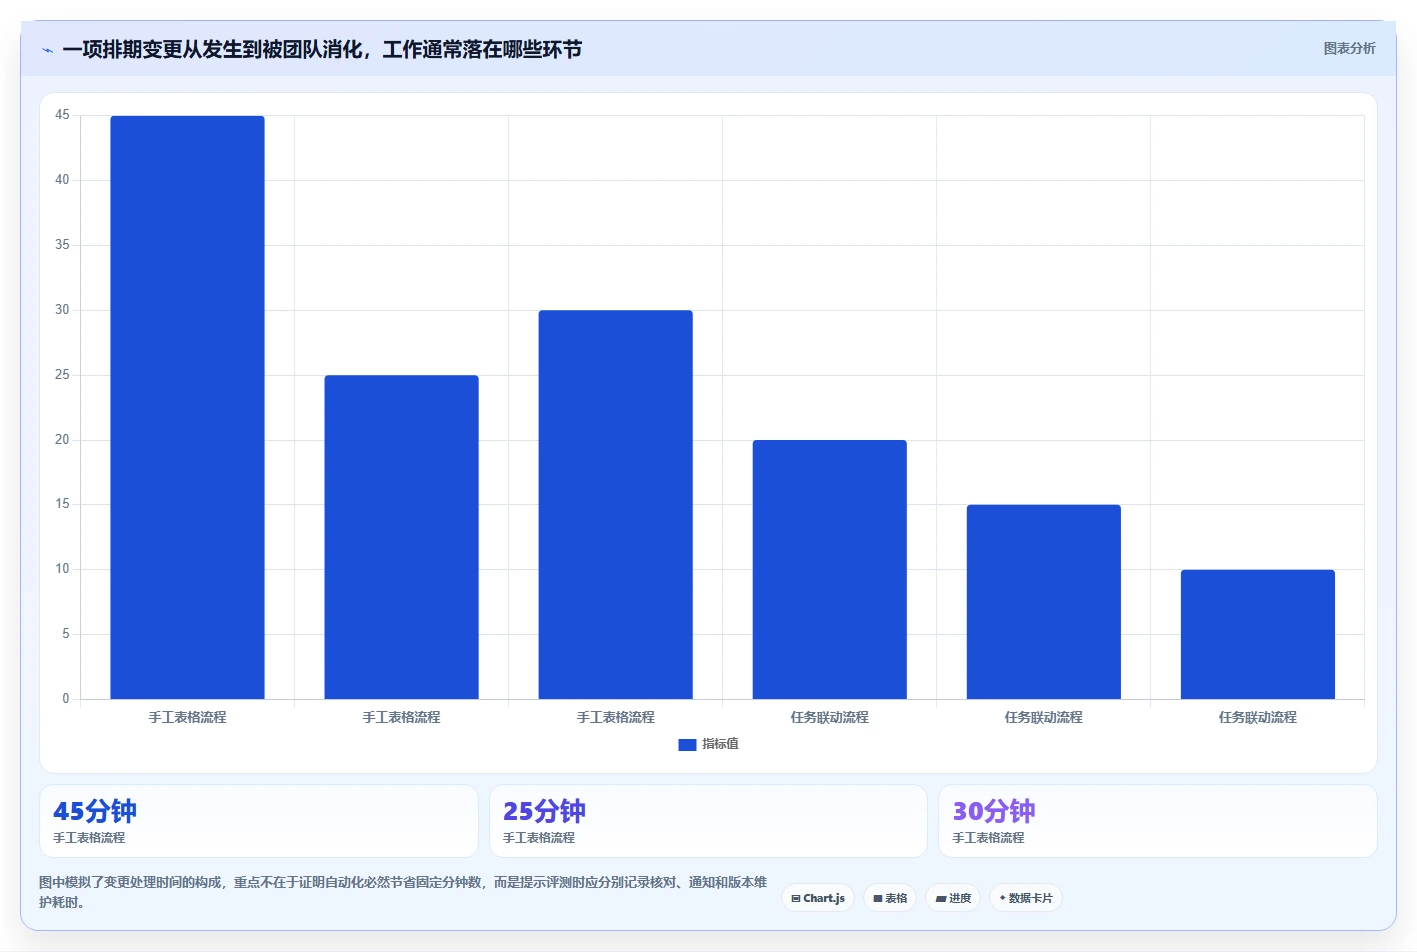
Task: Click the shortest bar valued 10
Action: [1257, 634]
